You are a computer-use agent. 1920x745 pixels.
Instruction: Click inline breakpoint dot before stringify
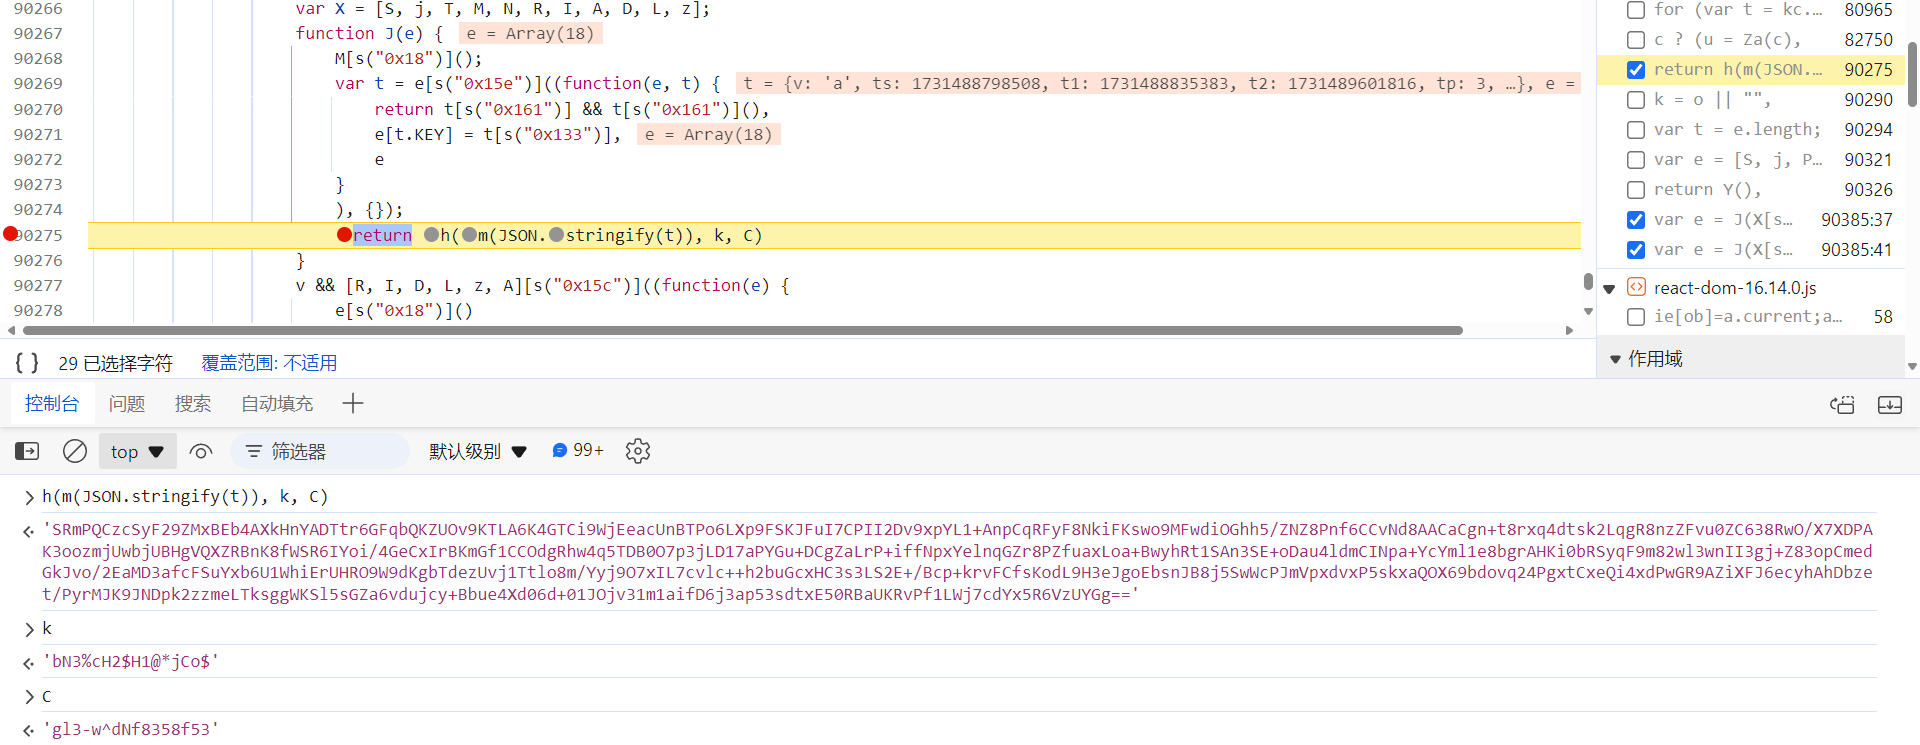click(x=557, y=235)
